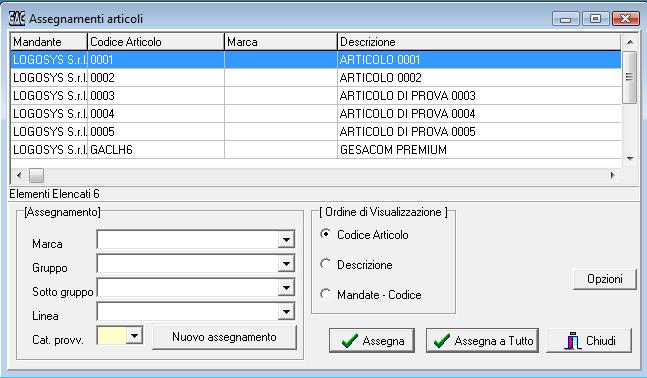The image size is (647, 378).
Task: Expand the Gruppo combo box
Action: tap(286, 264)
